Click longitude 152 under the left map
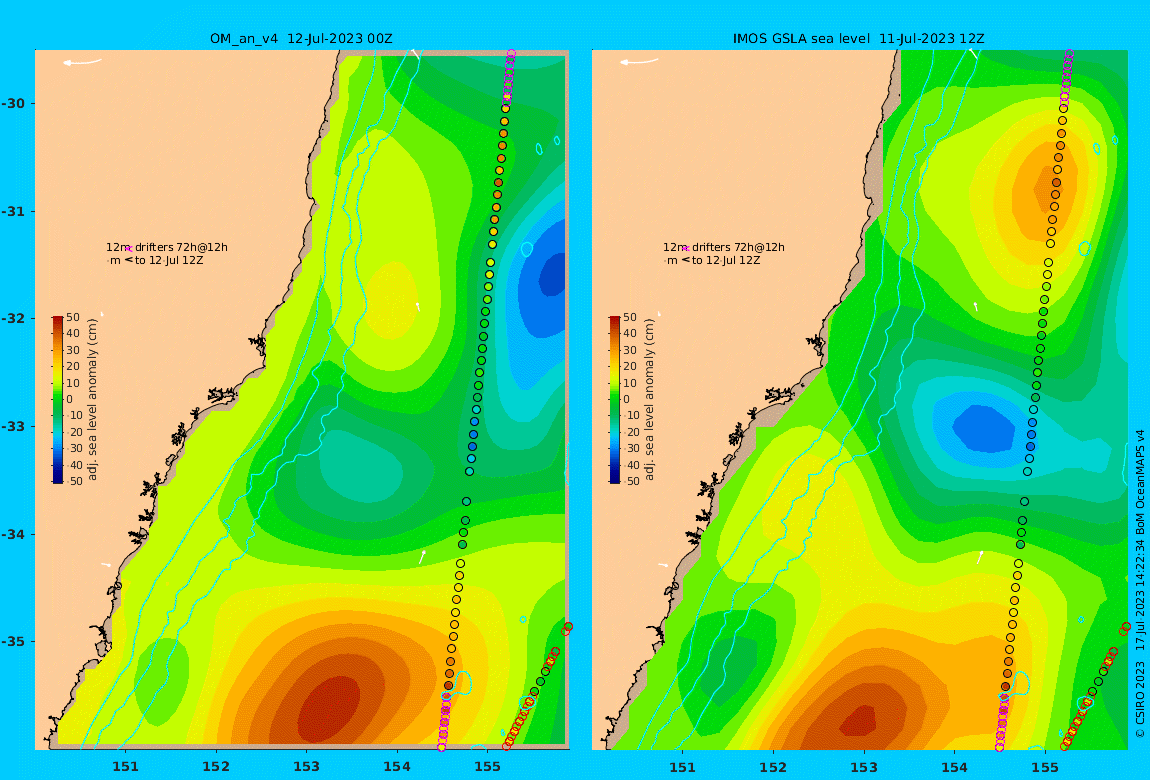The image size is (1150, 780). click(x=216, y=767)
